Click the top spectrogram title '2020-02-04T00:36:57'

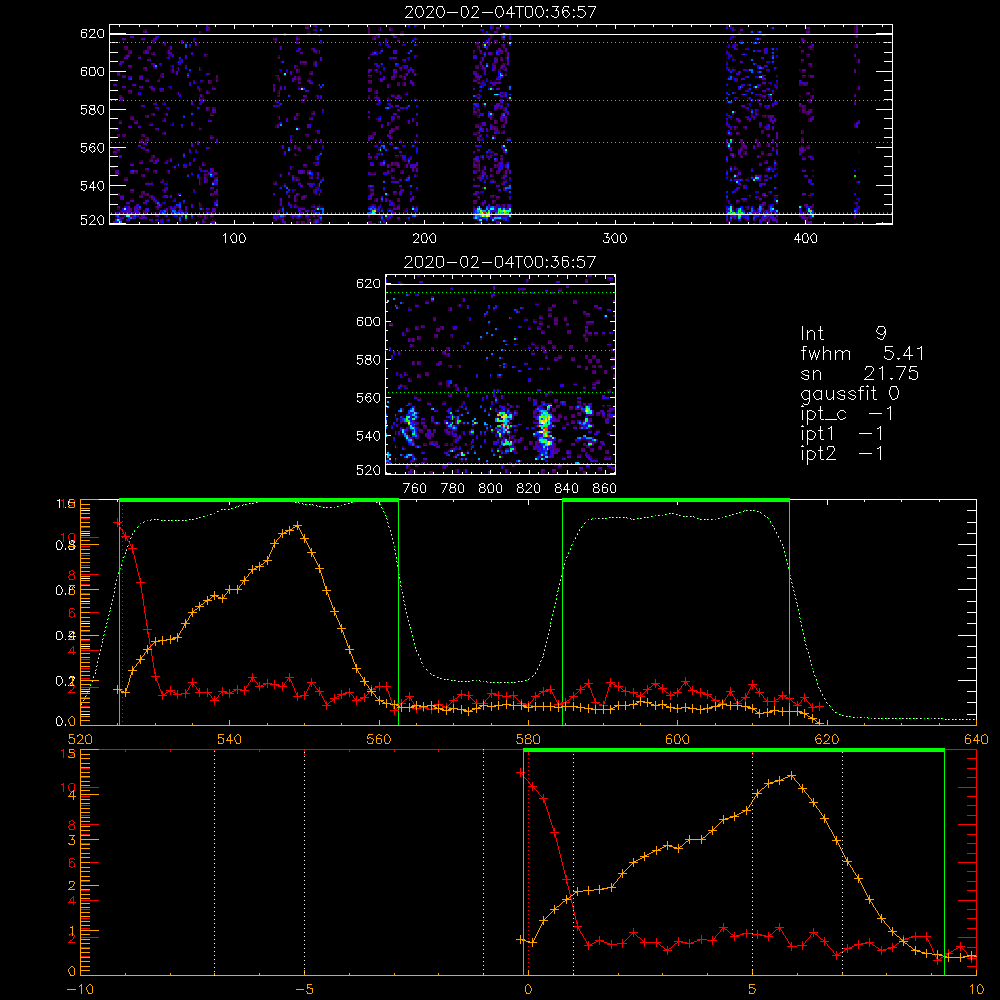[501, 12]
